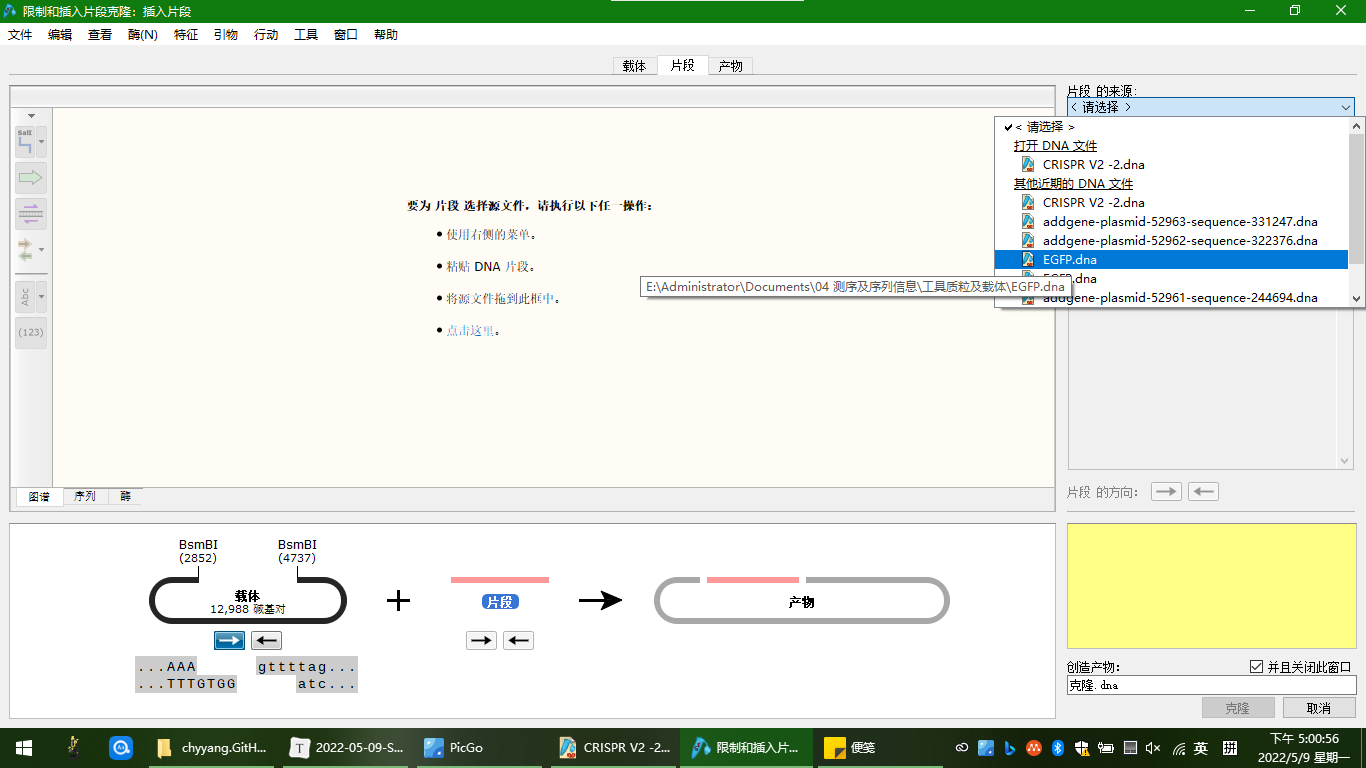1366x768 pixels.
Task: Choose CRISPR V2 -2.dna under 打开 DNA 文件
Action: point(1172,164)
